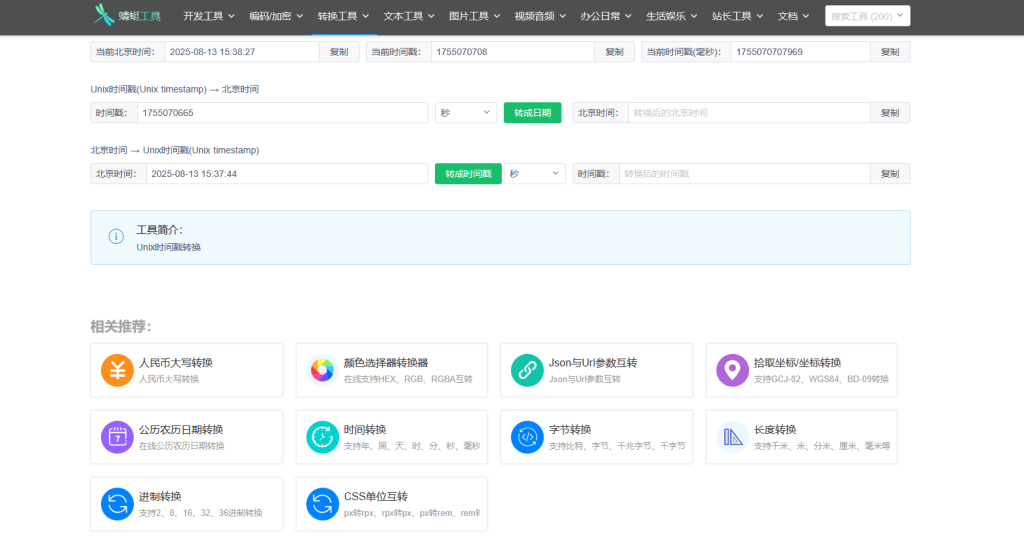This screenshot has width=1024, height=548.
Task: Click the green 转成日期 button
Action: point(532,112)
